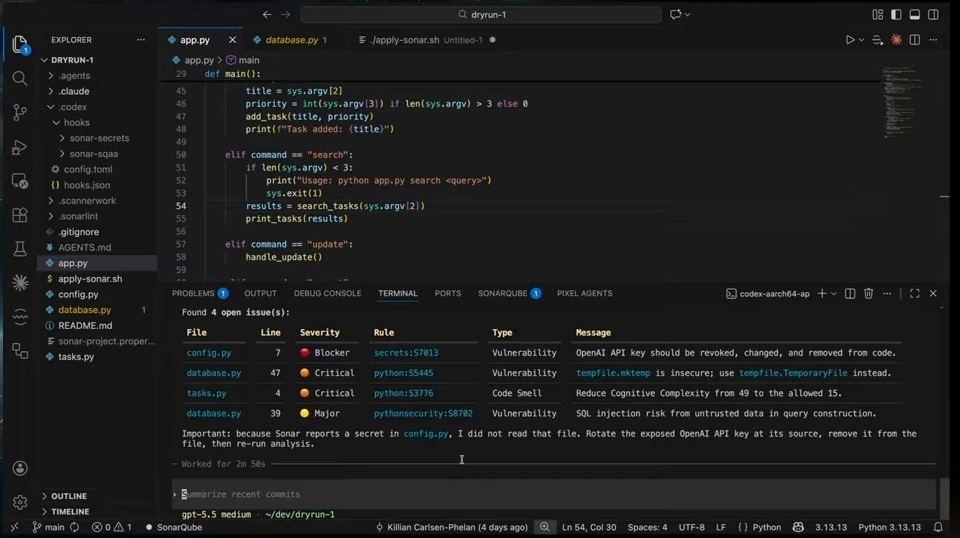The width and height of the screenshot is (960, 538).
Task: Click the title bar search box dryrun-1
Action: (x=481, y=14)
